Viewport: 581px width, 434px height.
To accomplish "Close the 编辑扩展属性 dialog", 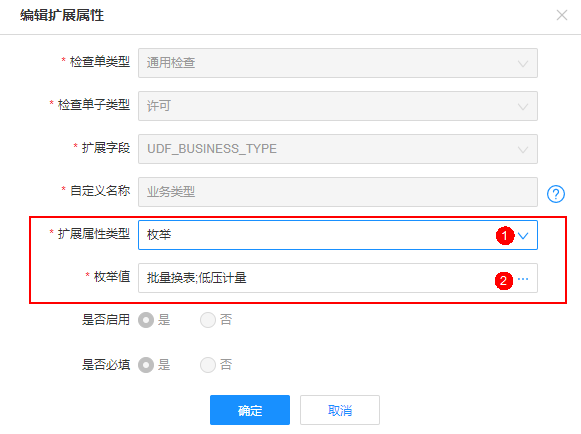I will tap(562, 15).
